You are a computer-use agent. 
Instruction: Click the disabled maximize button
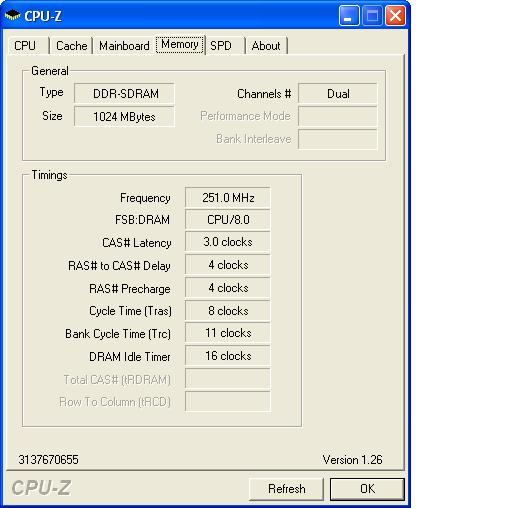[372, 16]
